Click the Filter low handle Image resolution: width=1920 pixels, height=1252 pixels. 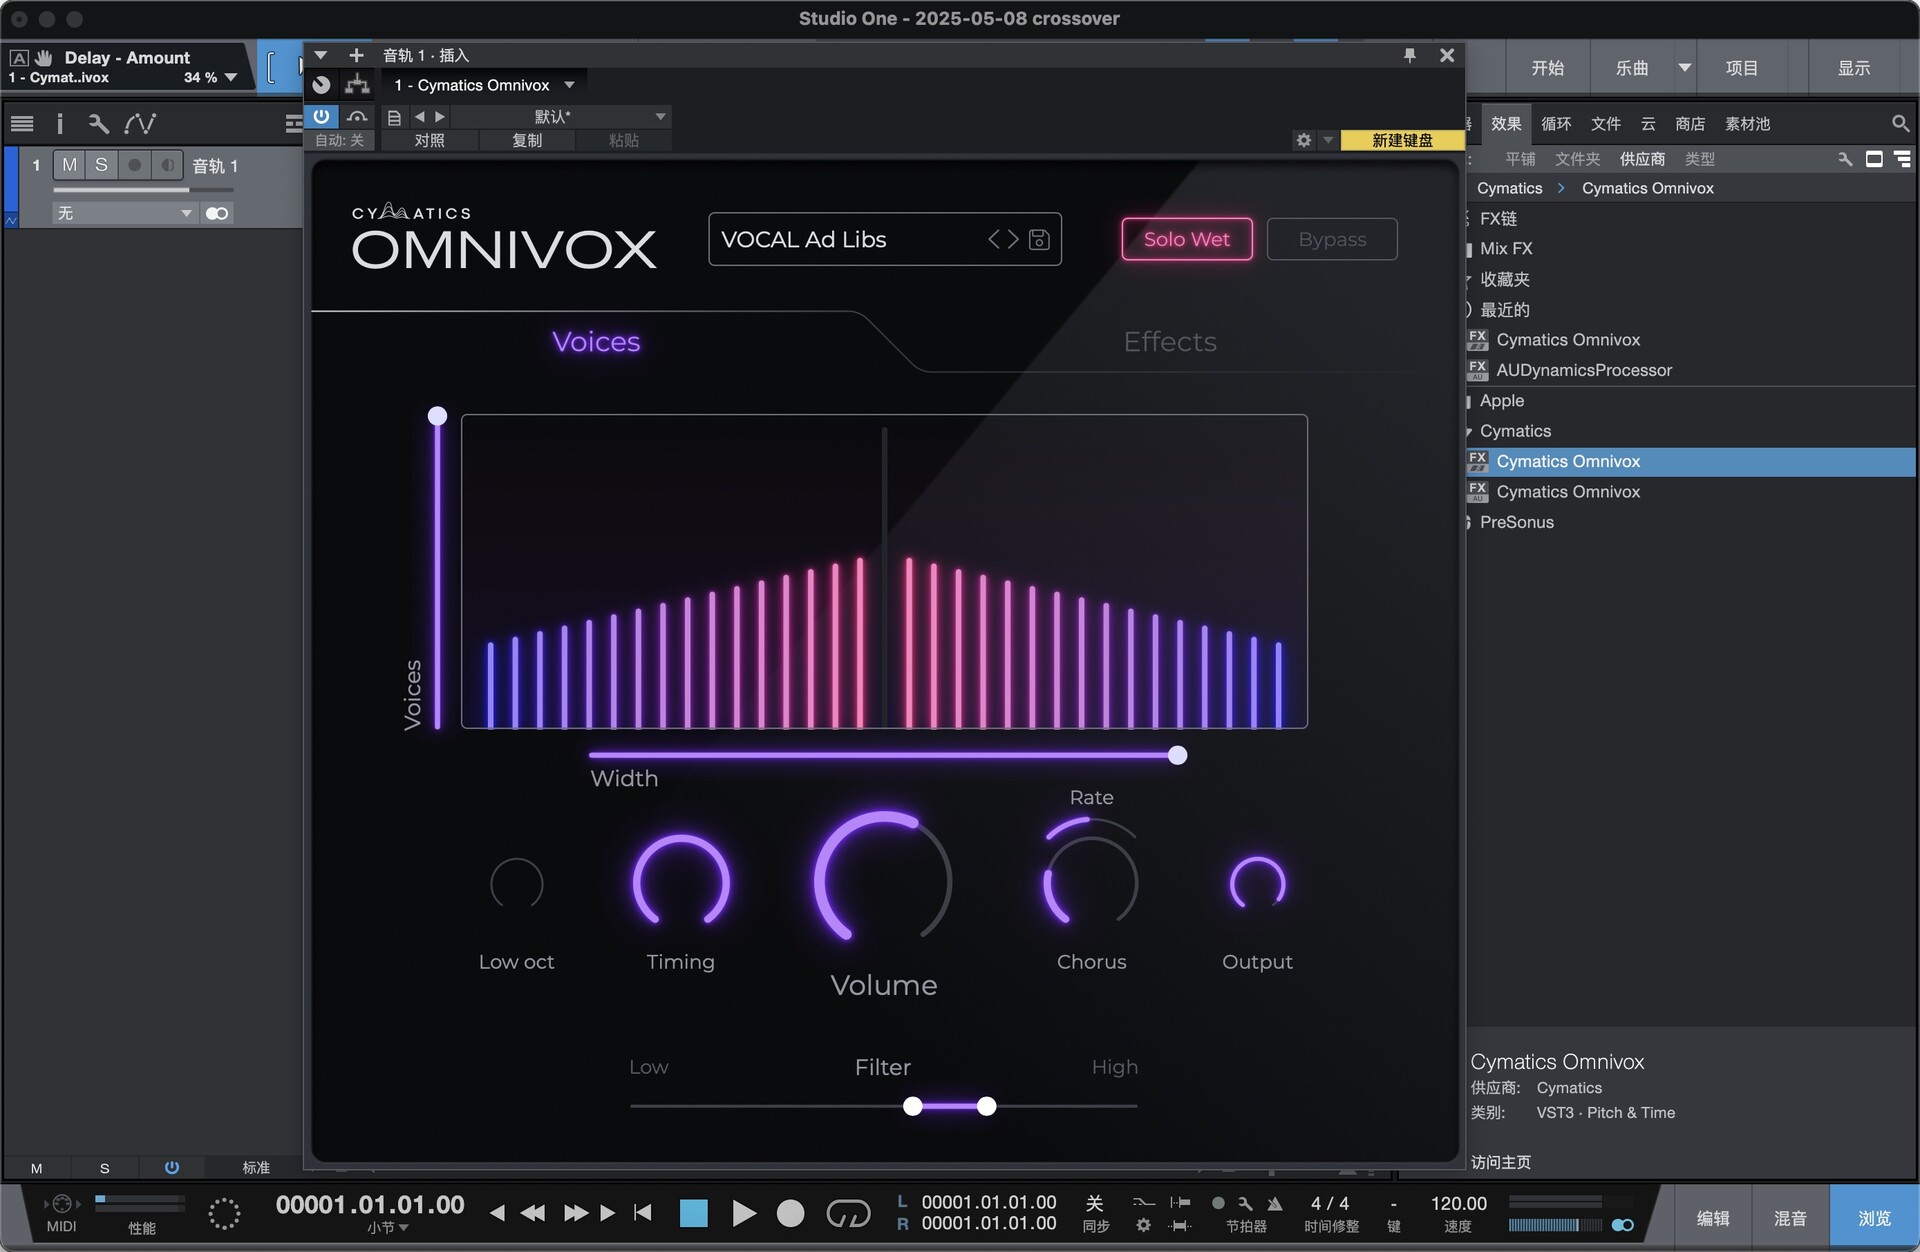point(912,1106)
